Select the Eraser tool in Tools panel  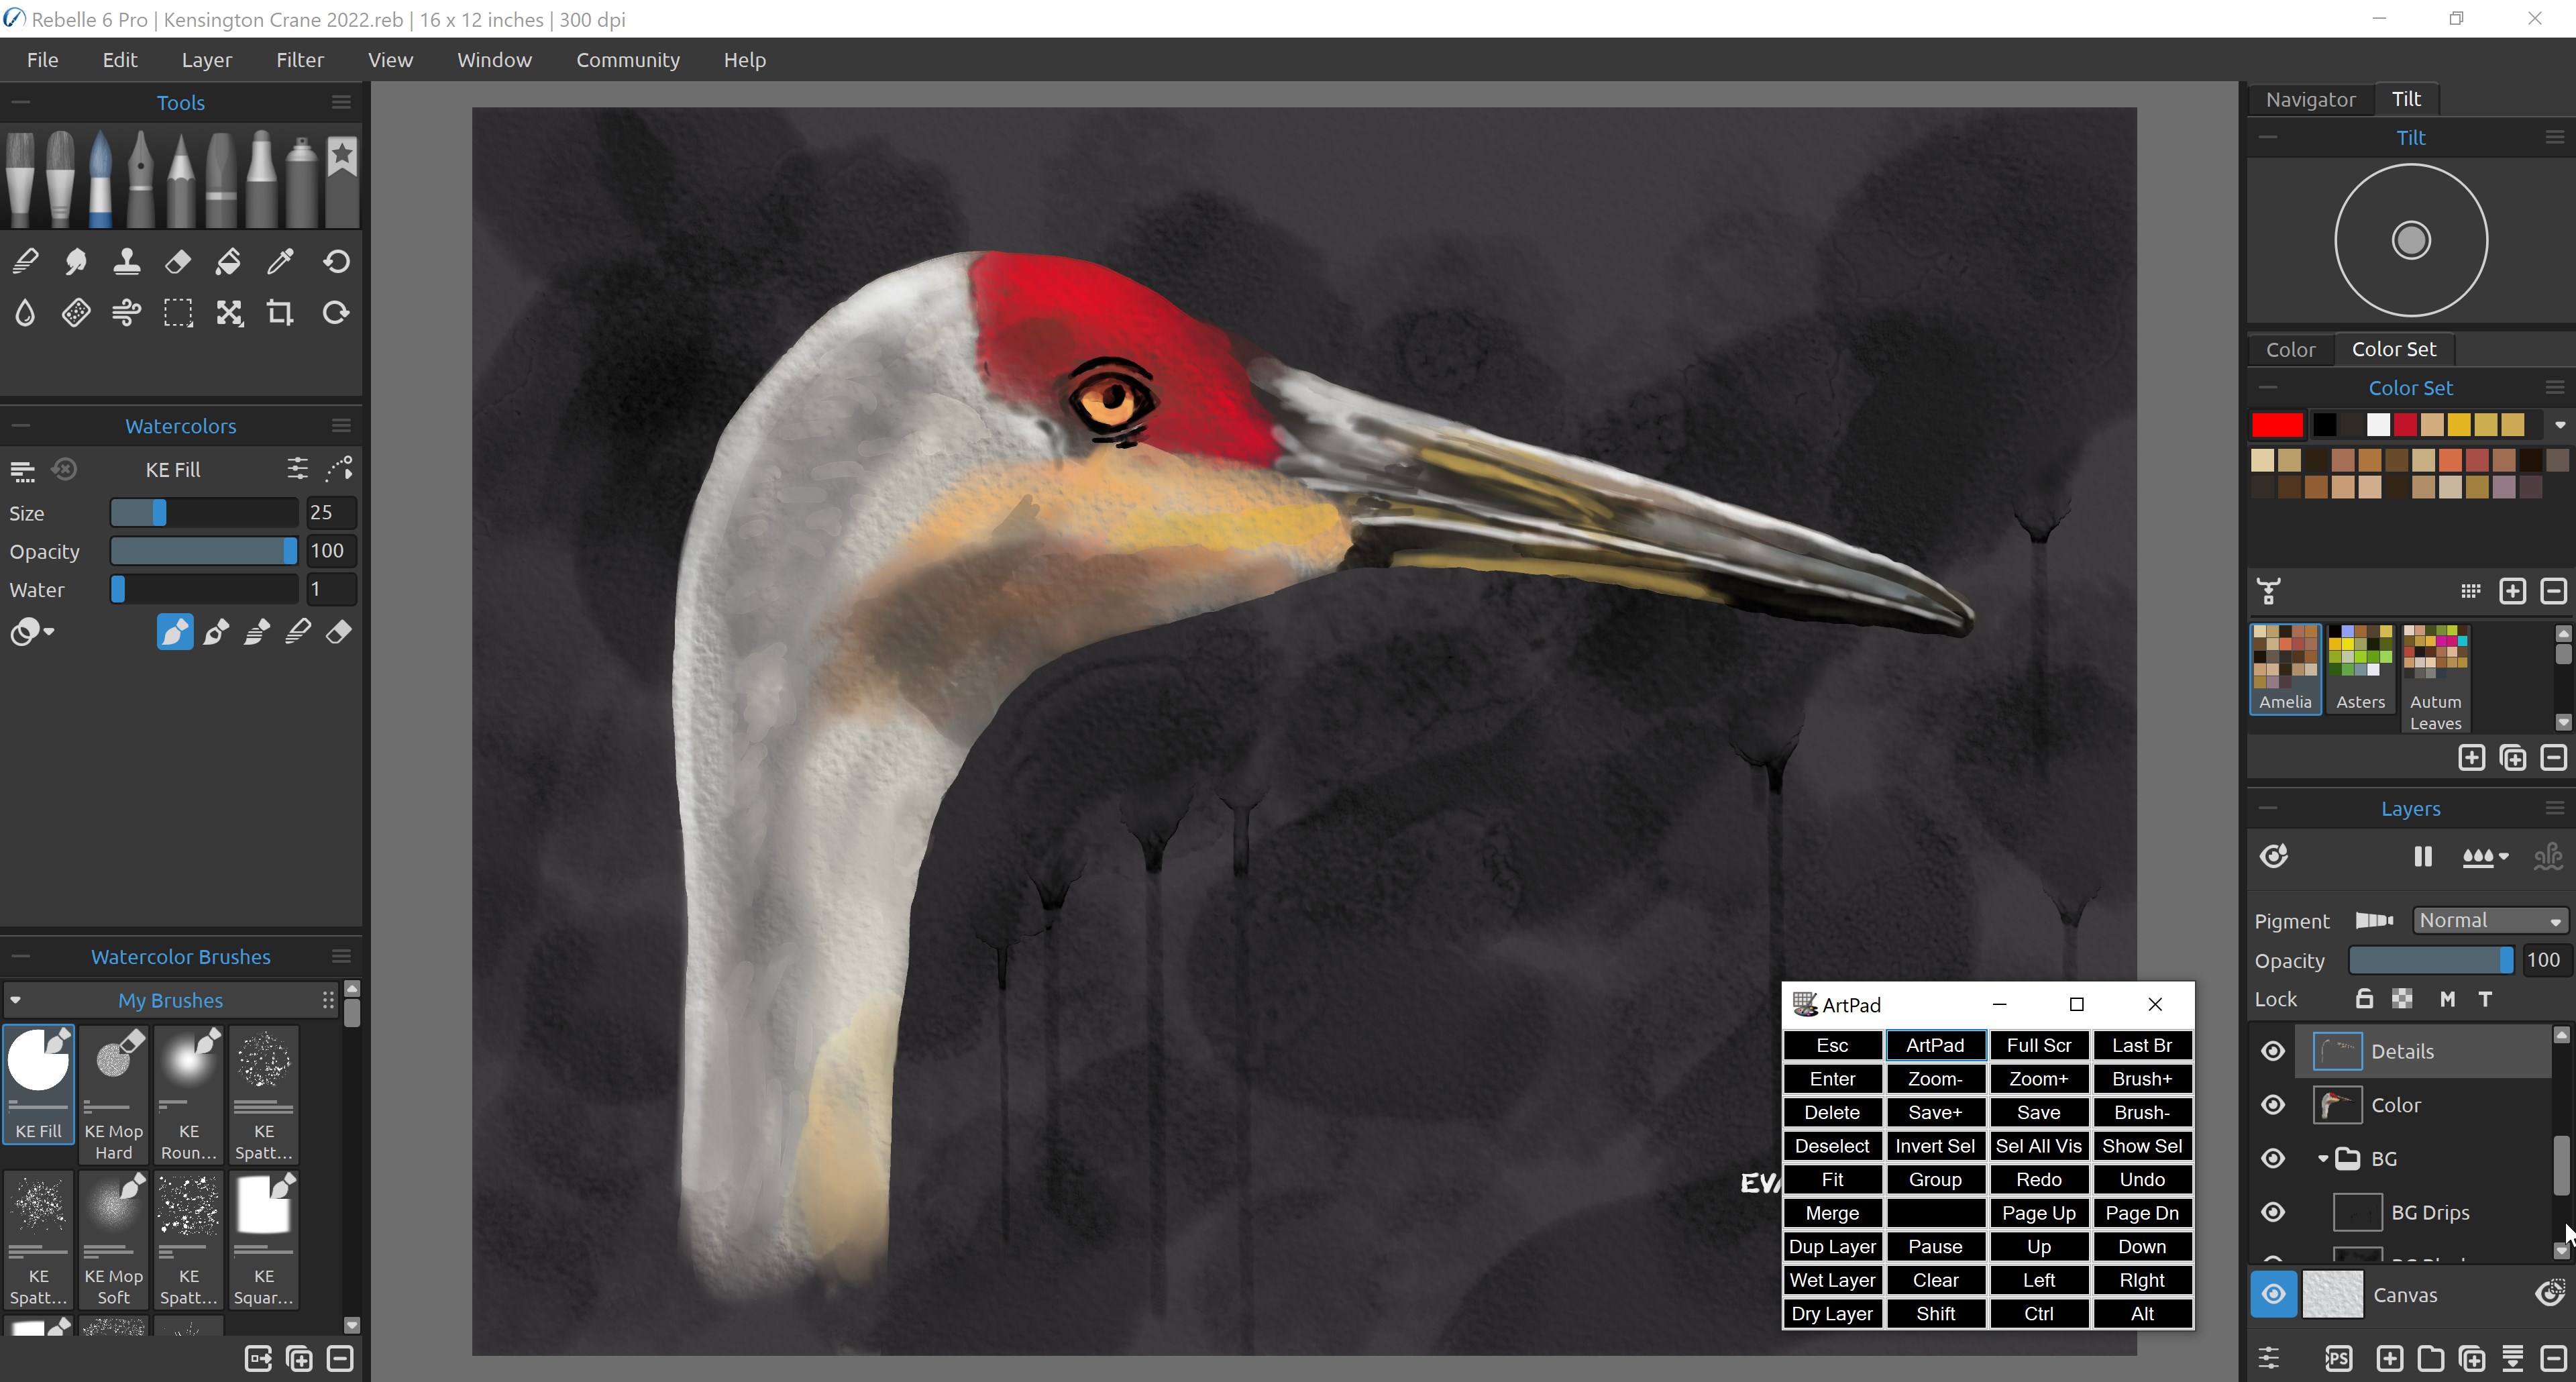coord(177,262)
